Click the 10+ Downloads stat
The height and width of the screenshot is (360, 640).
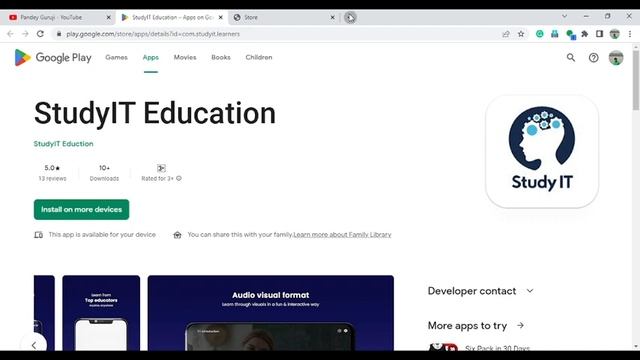(104, 173)
